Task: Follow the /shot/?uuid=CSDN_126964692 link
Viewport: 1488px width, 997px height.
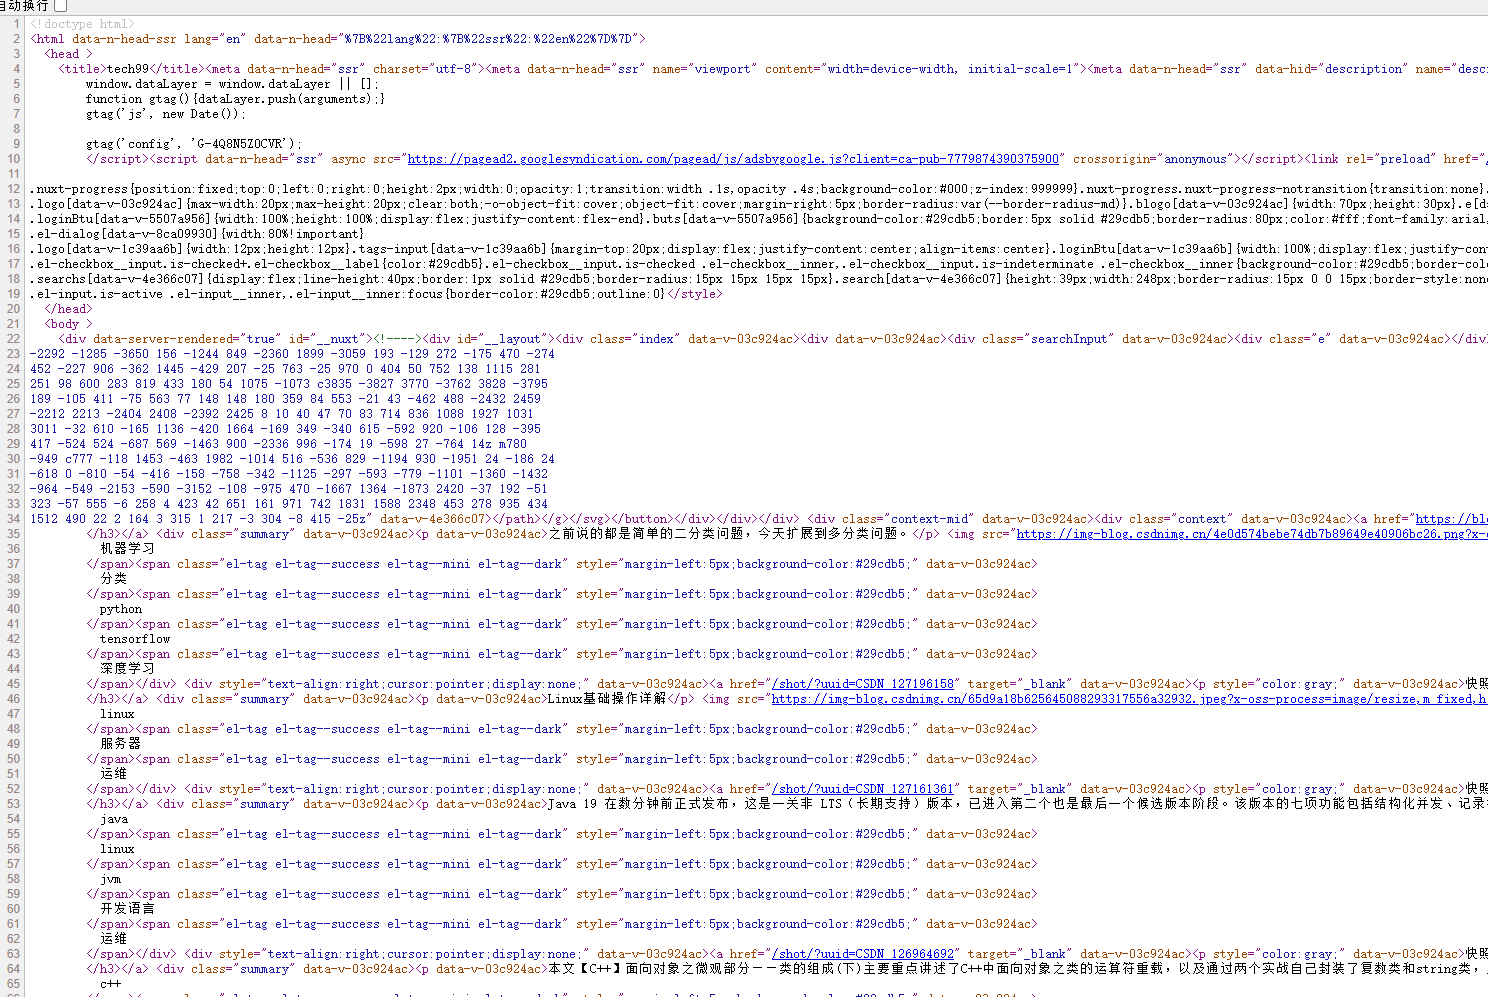Action: click(863, 954)
